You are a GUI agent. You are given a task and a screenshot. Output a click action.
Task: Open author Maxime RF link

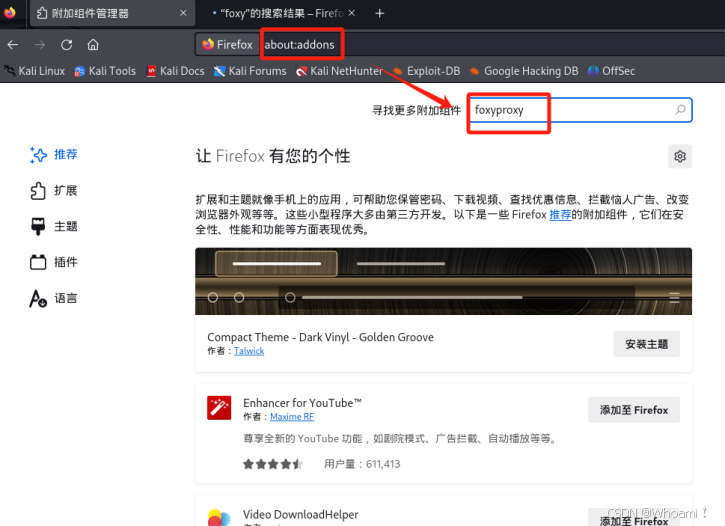pos(292,416)
